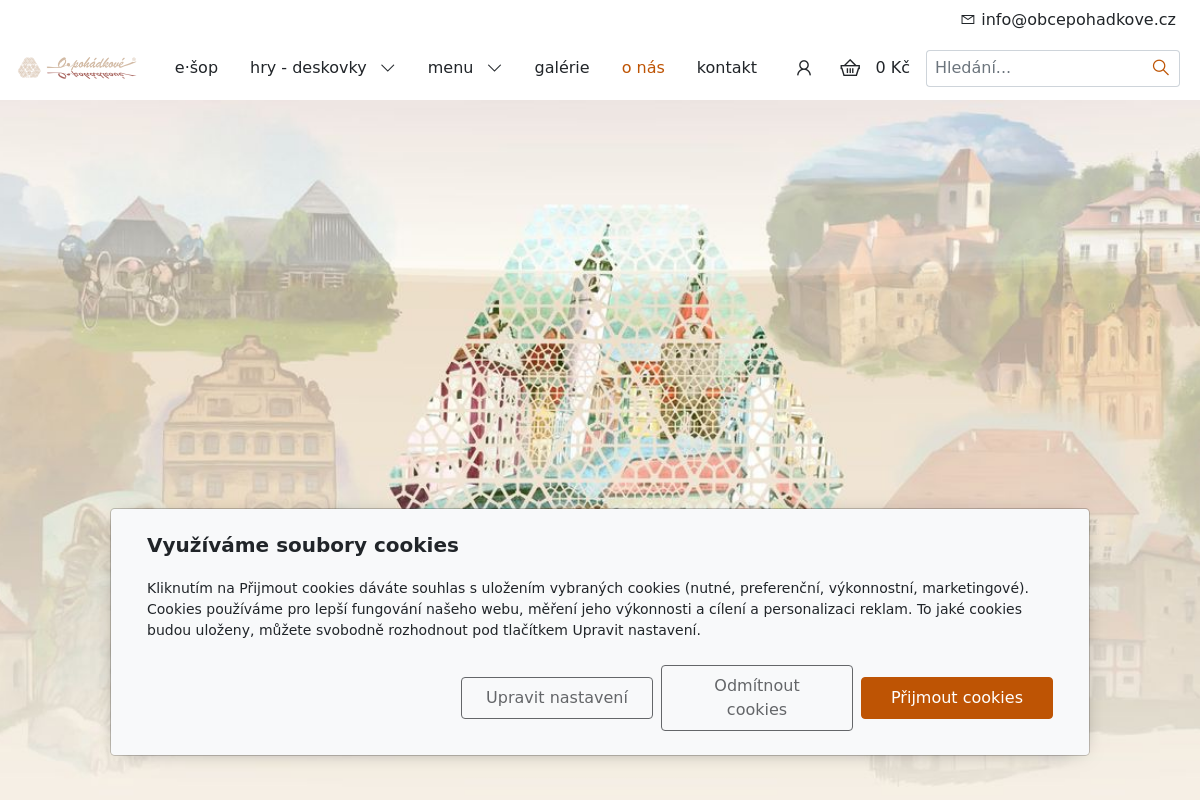This screenshot has height=800, width=1200.
Task: Click the envelope icon beside the email address
Action: point(967,20)
